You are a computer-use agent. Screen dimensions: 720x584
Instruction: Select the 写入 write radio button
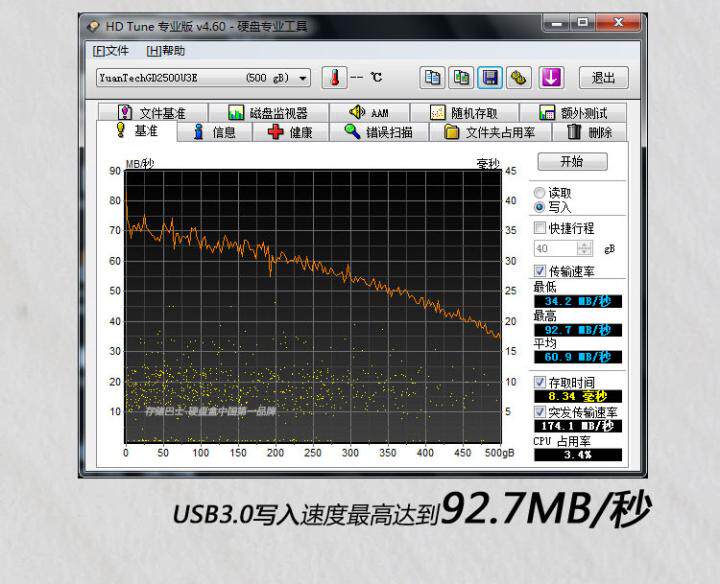point(540,207)
